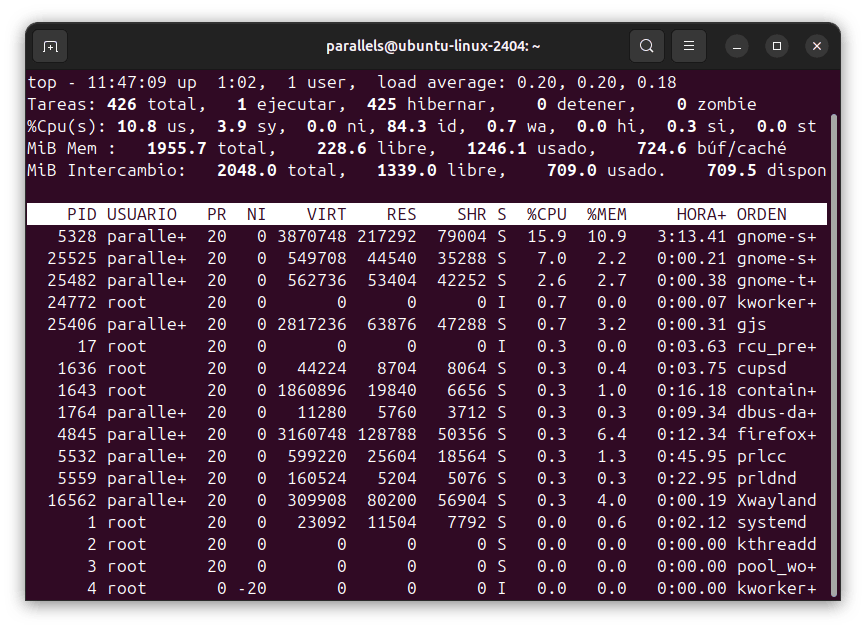866x629 pixels.
Task: Click the firefox+ process name
Action: click(x=777, y=435)
